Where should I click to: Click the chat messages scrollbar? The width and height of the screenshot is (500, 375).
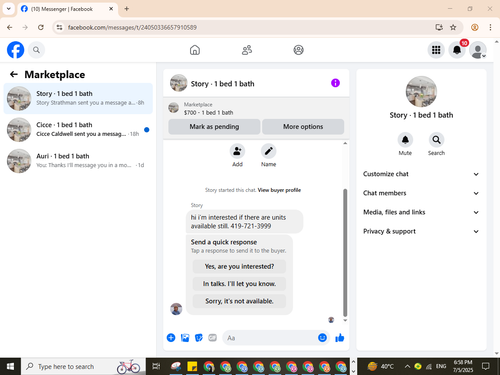[345, 253]
